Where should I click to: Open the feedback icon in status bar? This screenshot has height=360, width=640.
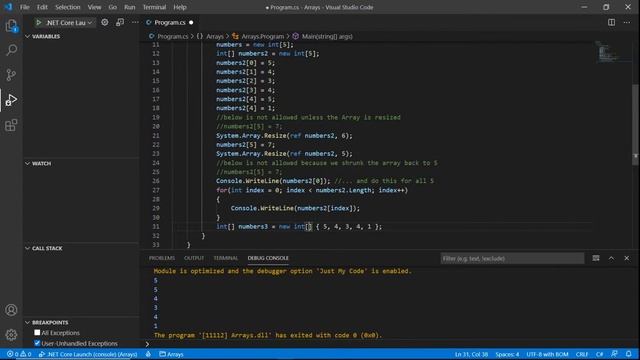click(x=614, y=354)
